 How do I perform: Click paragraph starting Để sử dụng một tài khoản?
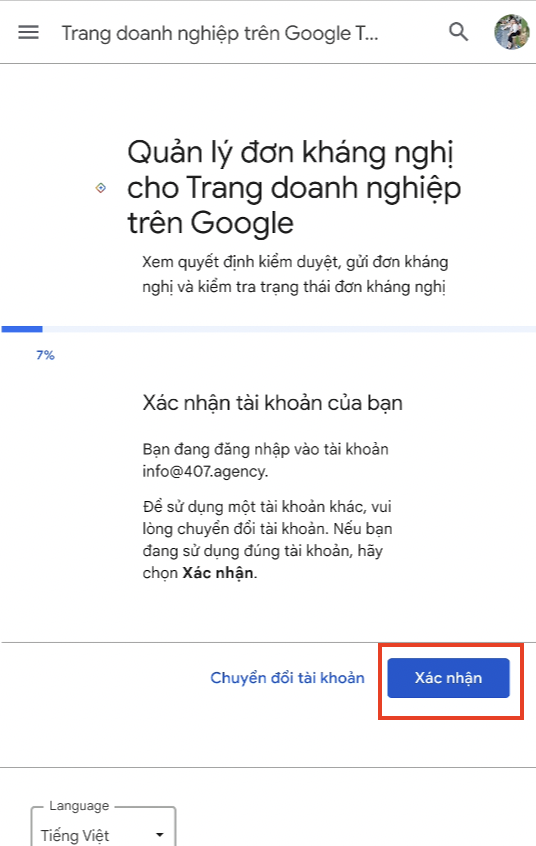pyautogui.click(x=267, y=540)
